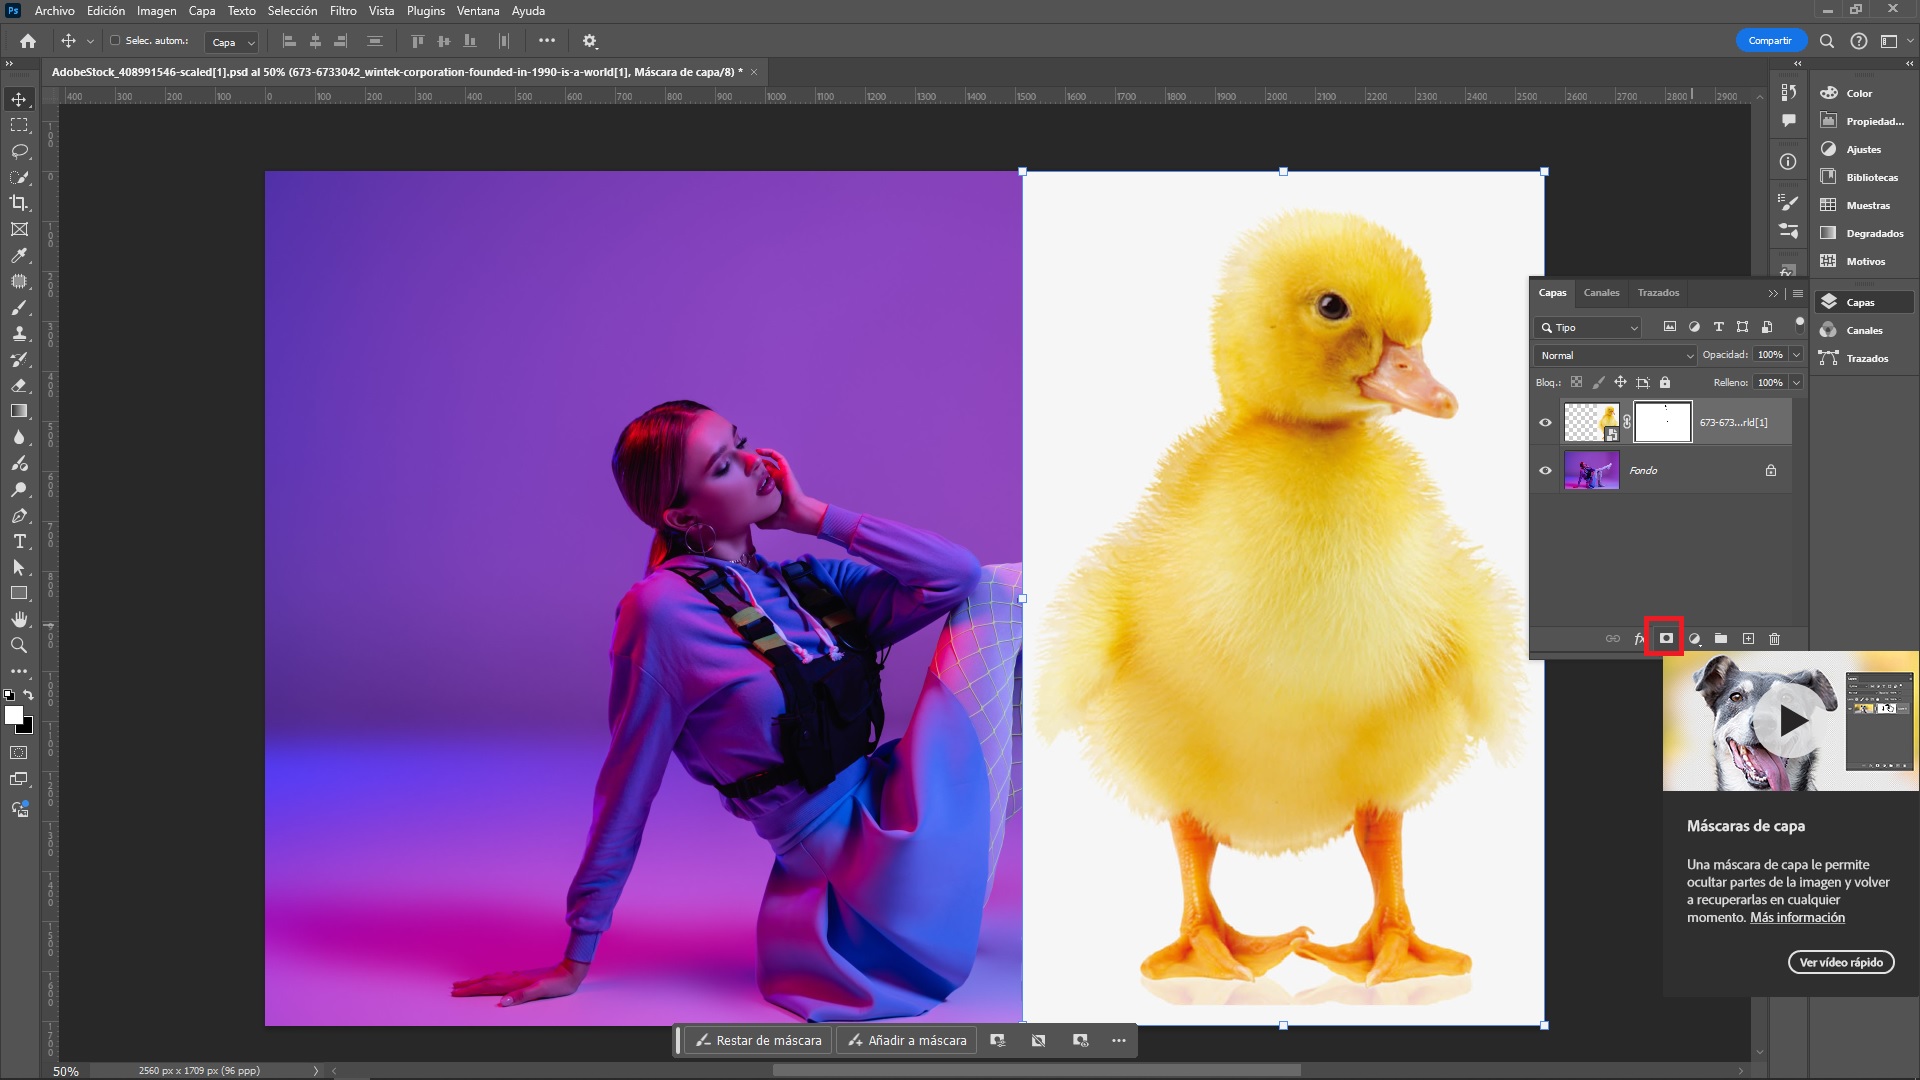Open the Capas panel hamburger menu
This screenshot has width=1920, height=1080.
(x=1798, y=293)
